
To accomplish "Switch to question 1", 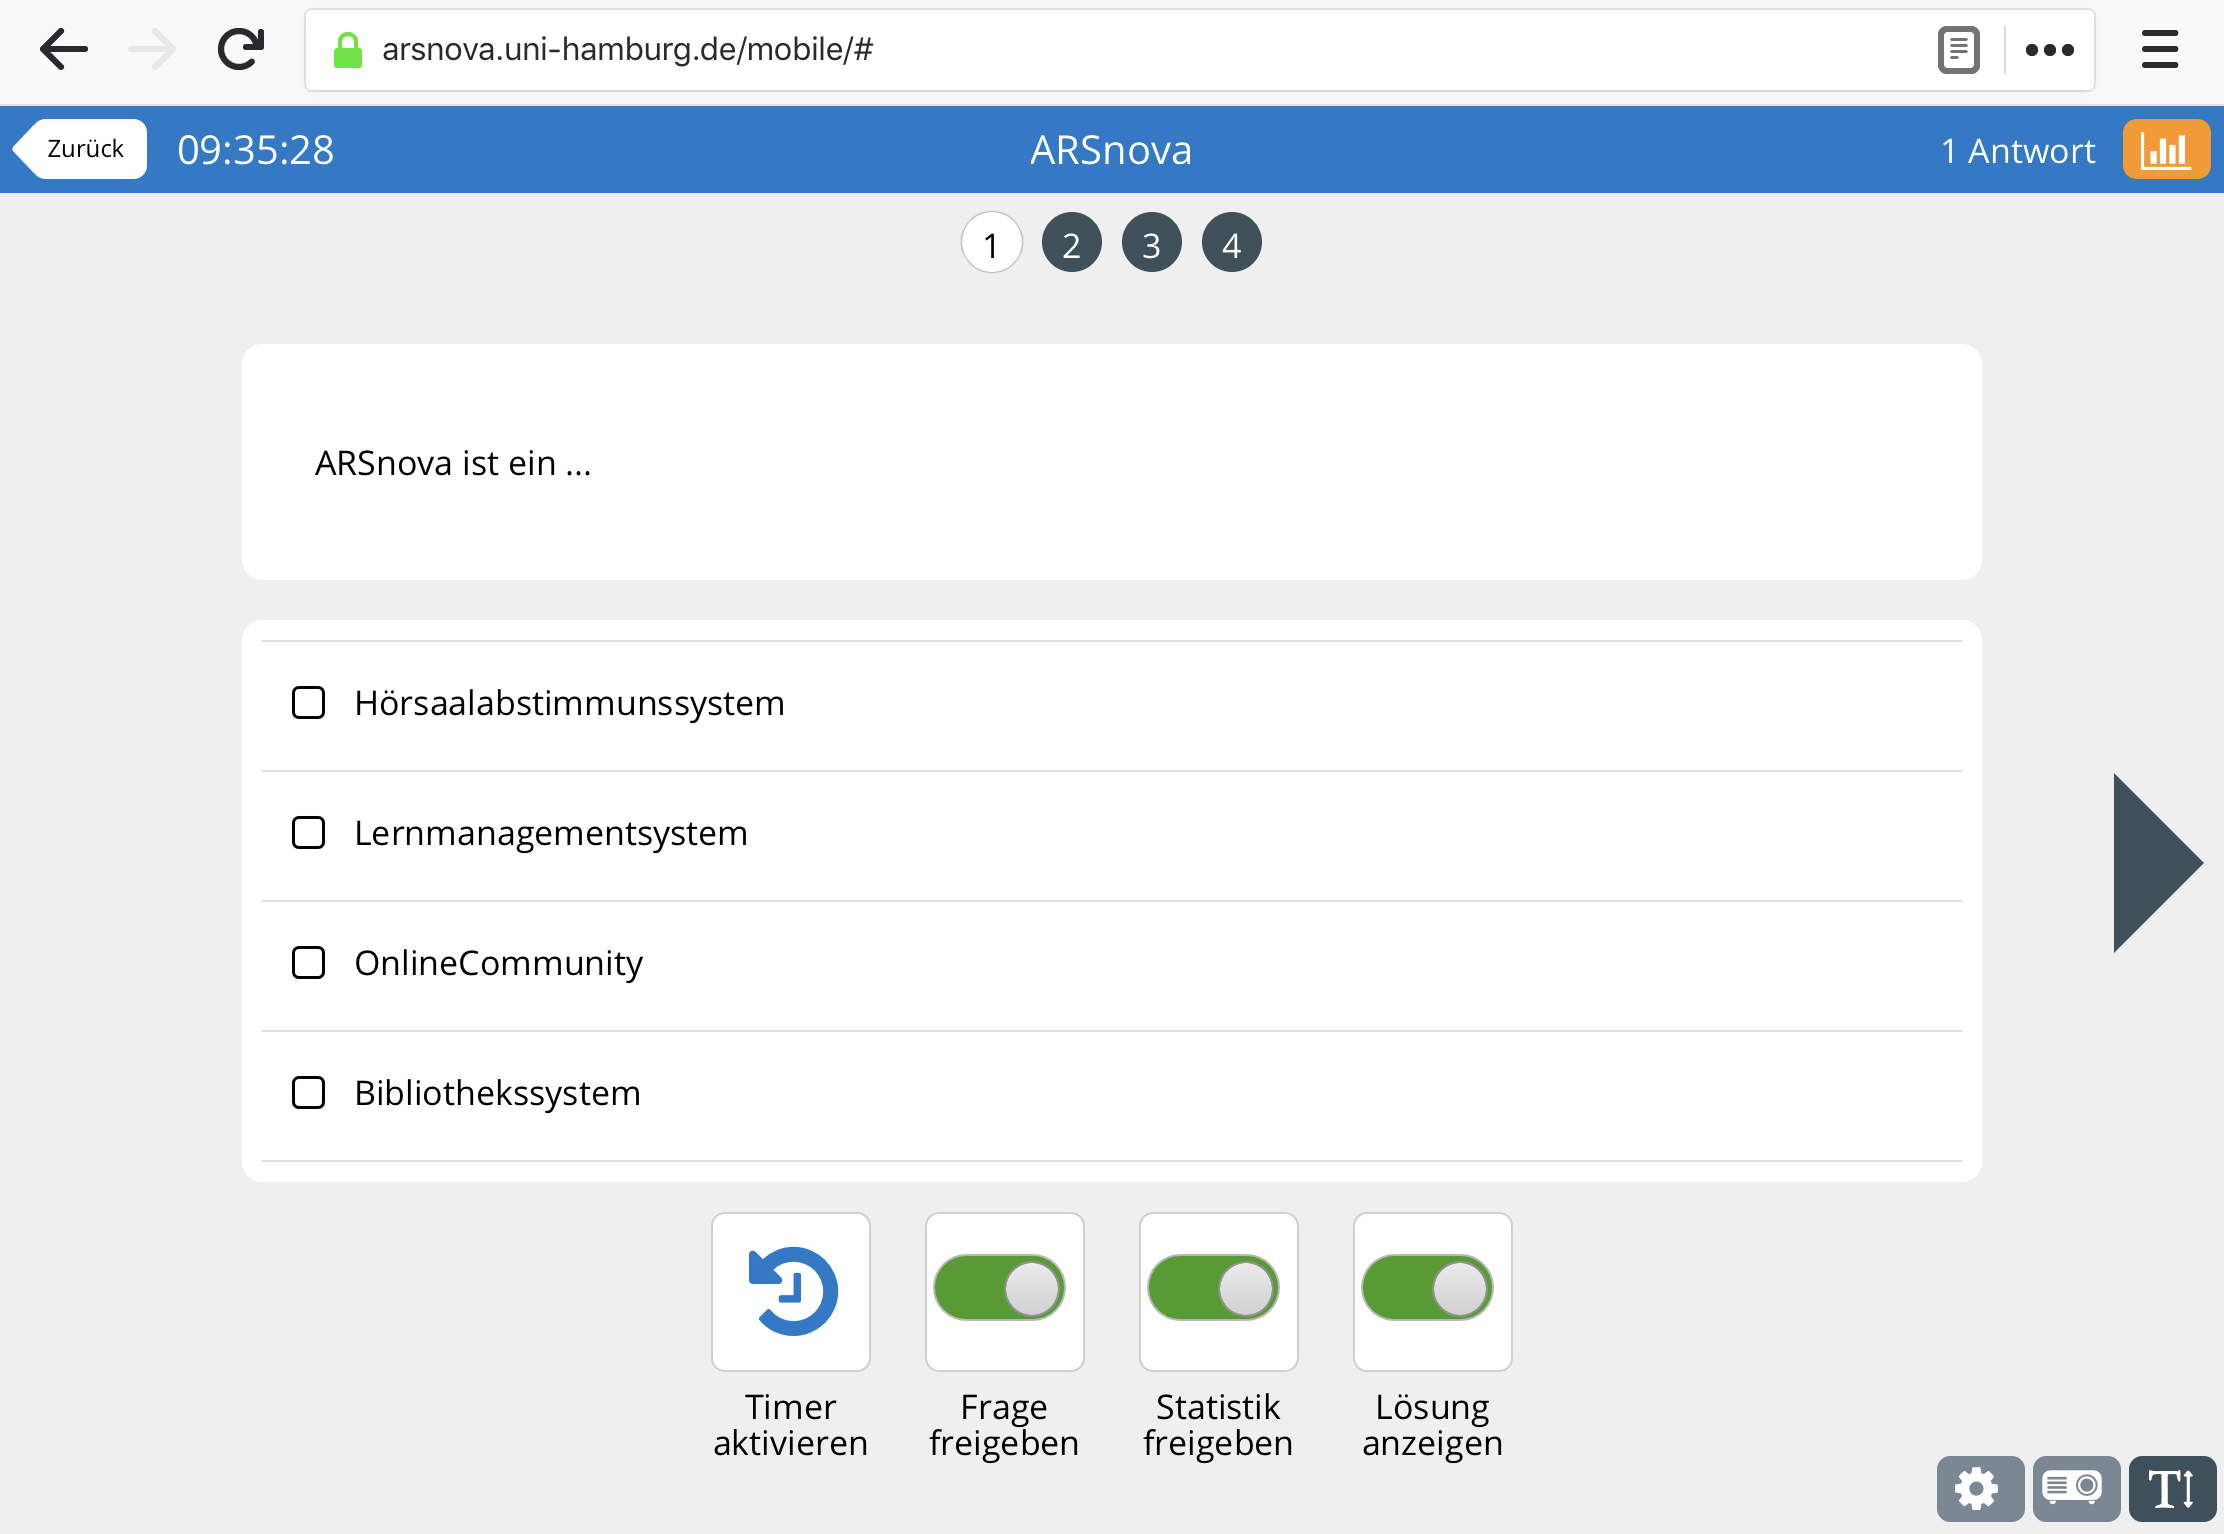I will (x=992, y=243).
